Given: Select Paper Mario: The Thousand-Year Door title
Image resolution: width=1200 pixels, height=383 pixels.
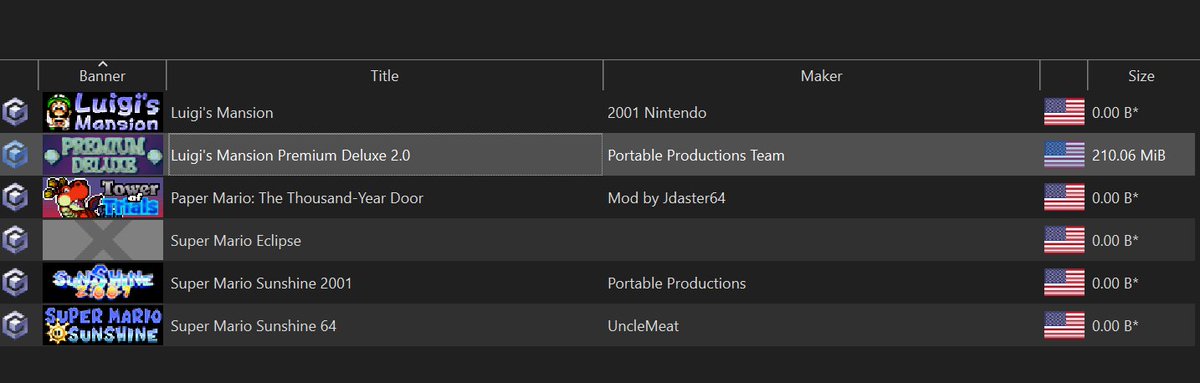Looking at the screenshot, I should coord(297,198).
